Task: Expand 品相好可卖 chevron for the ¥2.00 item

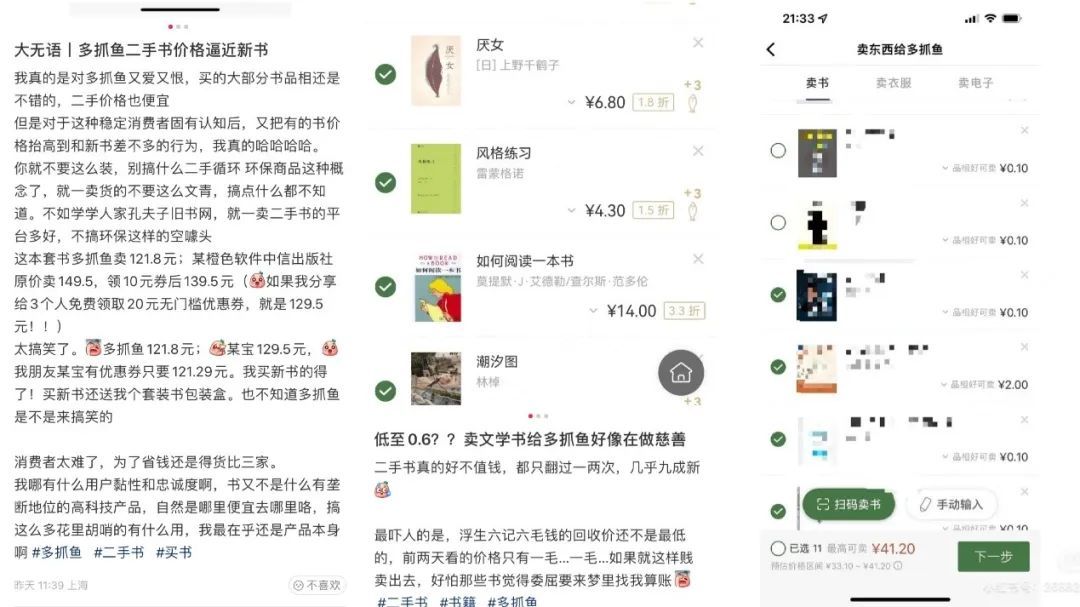Action: pyautogui.click(x=945, y=384)
